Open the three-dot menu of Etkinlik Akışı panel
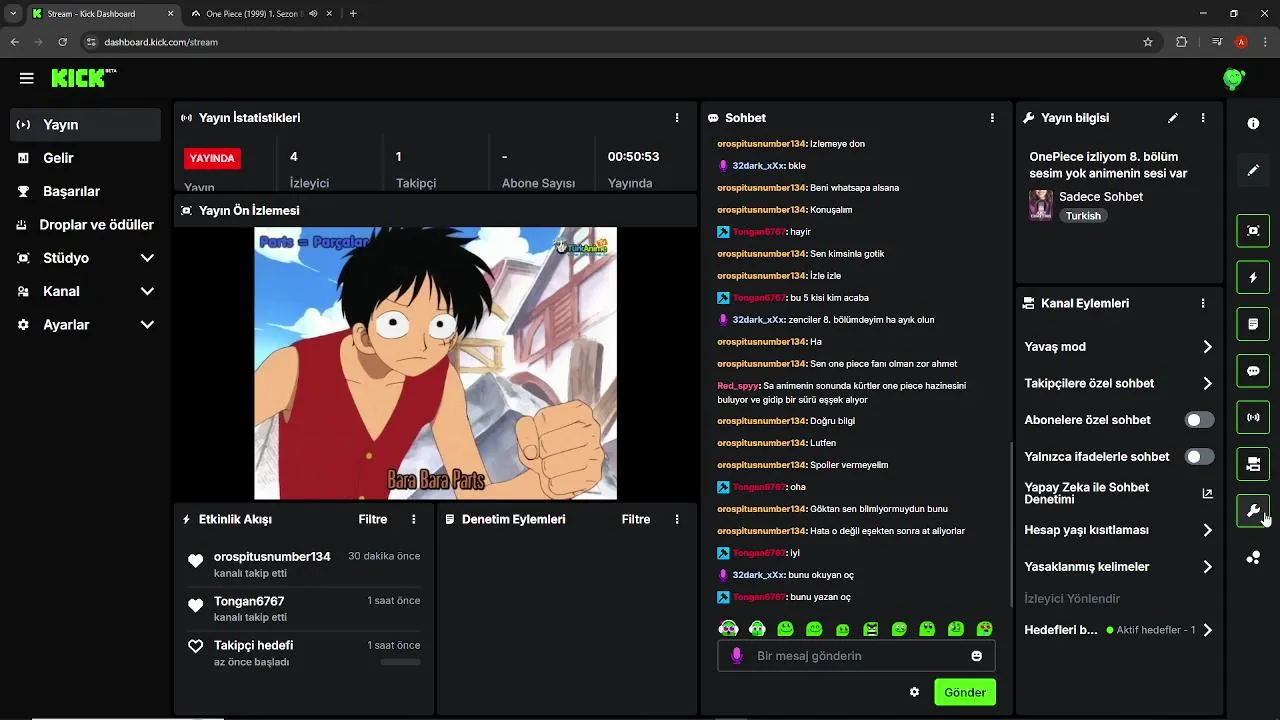 [x=413, y=519]
